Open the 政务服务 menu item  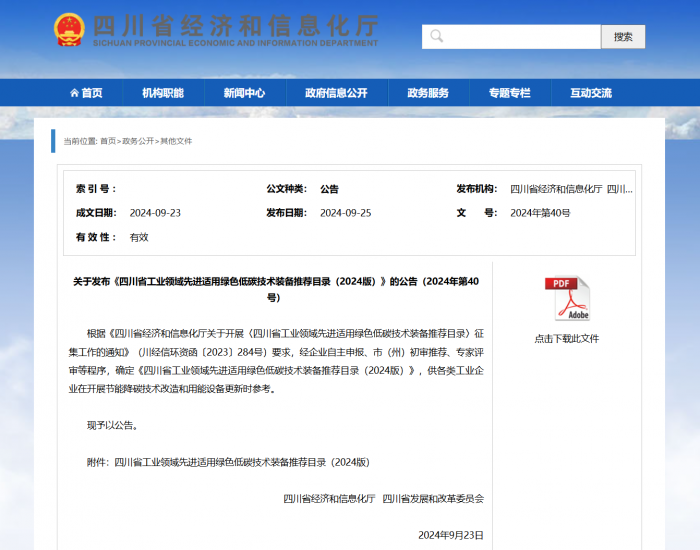pos(428,93)
